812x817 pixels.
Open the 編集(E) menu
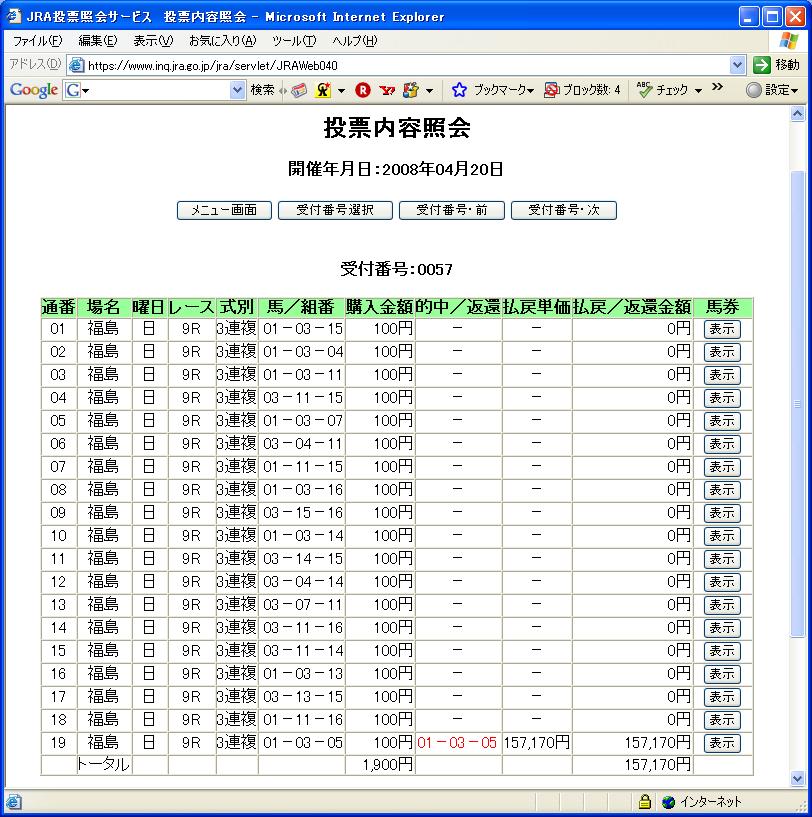click(97, 41)
